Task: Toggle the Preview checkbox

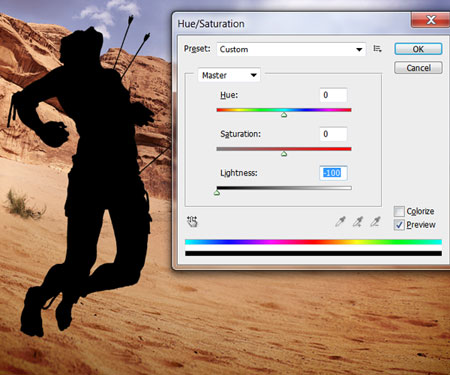Action: tap(399, 225)
